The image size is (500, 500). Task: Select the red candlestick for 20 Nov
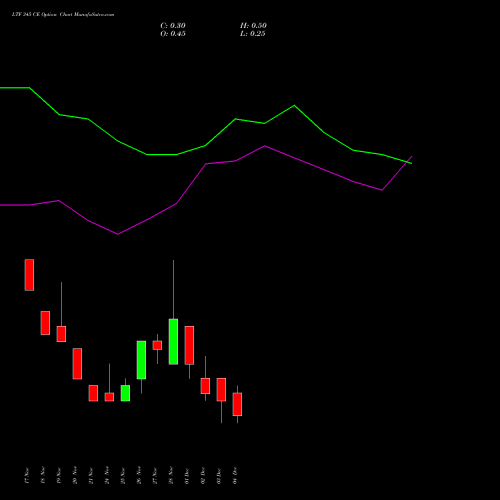pyautogui.click(x=77, y=364)
